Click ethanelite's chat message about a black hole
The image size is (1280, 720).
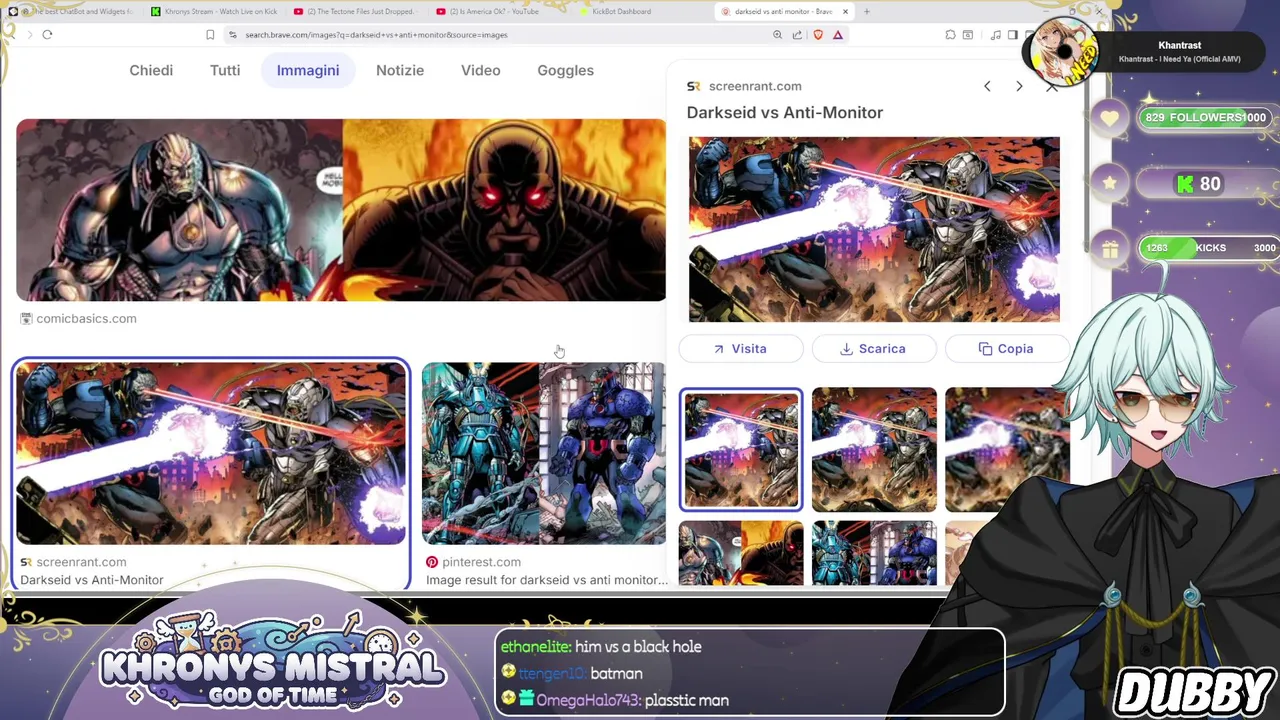pos(601,647)
